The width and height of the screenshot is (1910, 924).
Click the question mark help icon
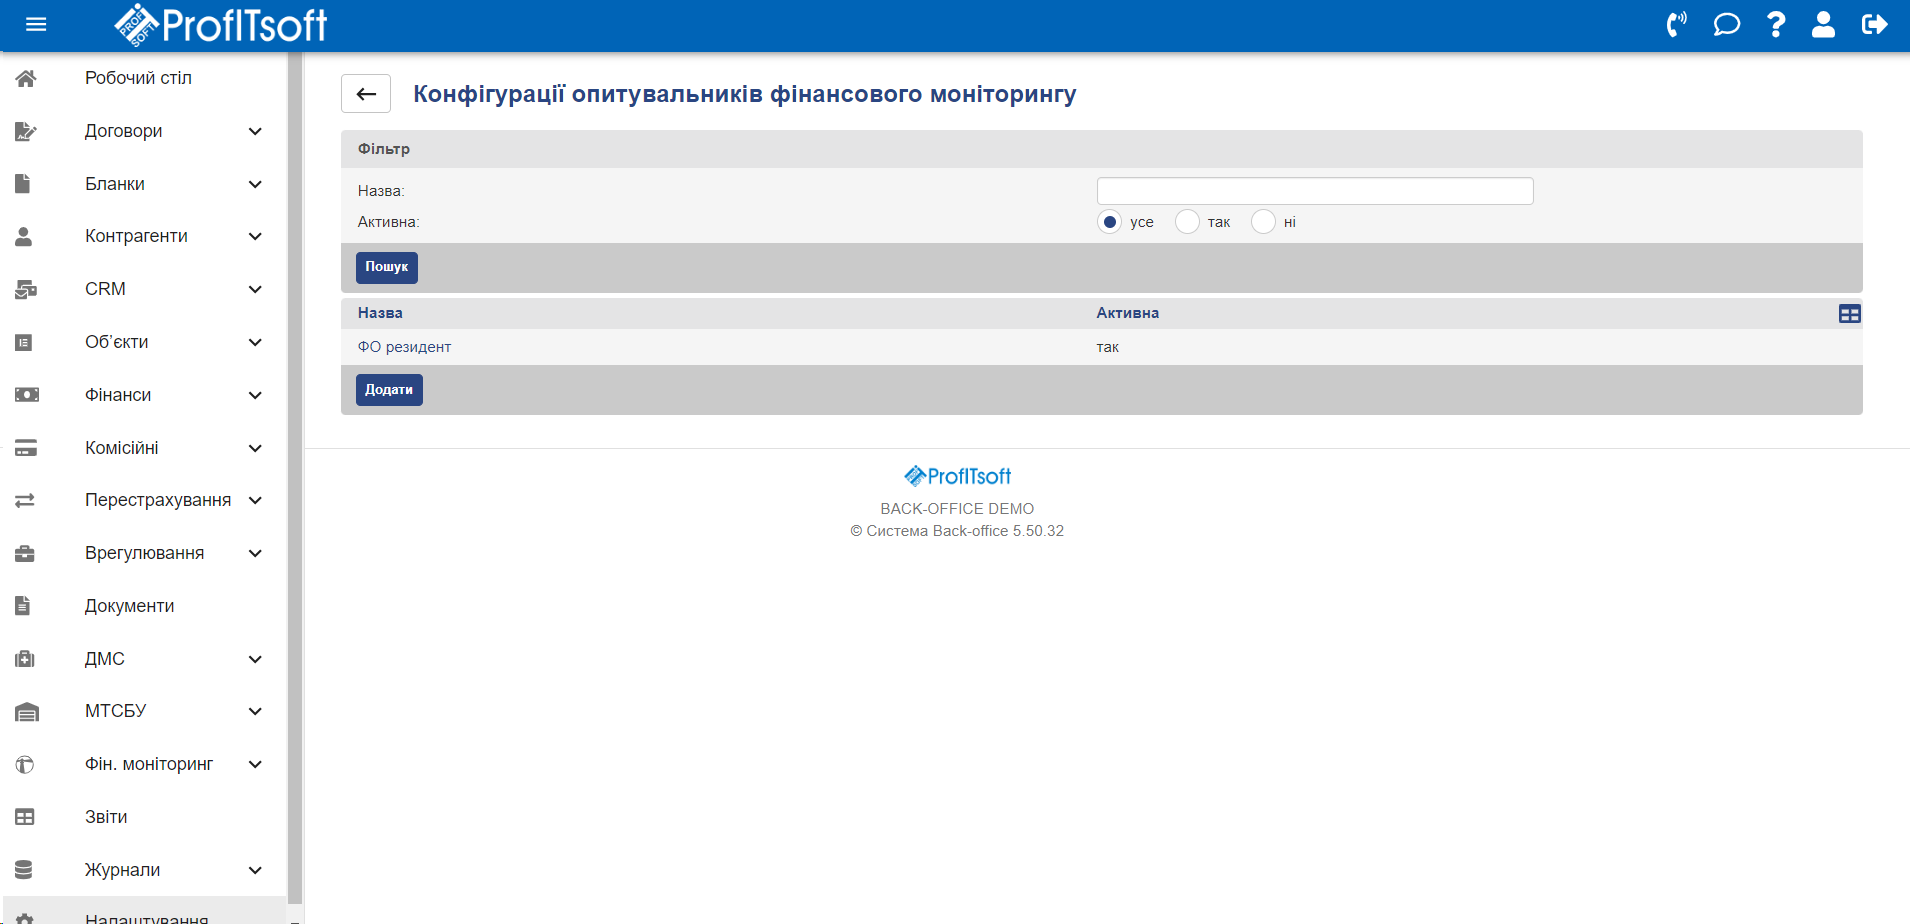coord(1776,25)
